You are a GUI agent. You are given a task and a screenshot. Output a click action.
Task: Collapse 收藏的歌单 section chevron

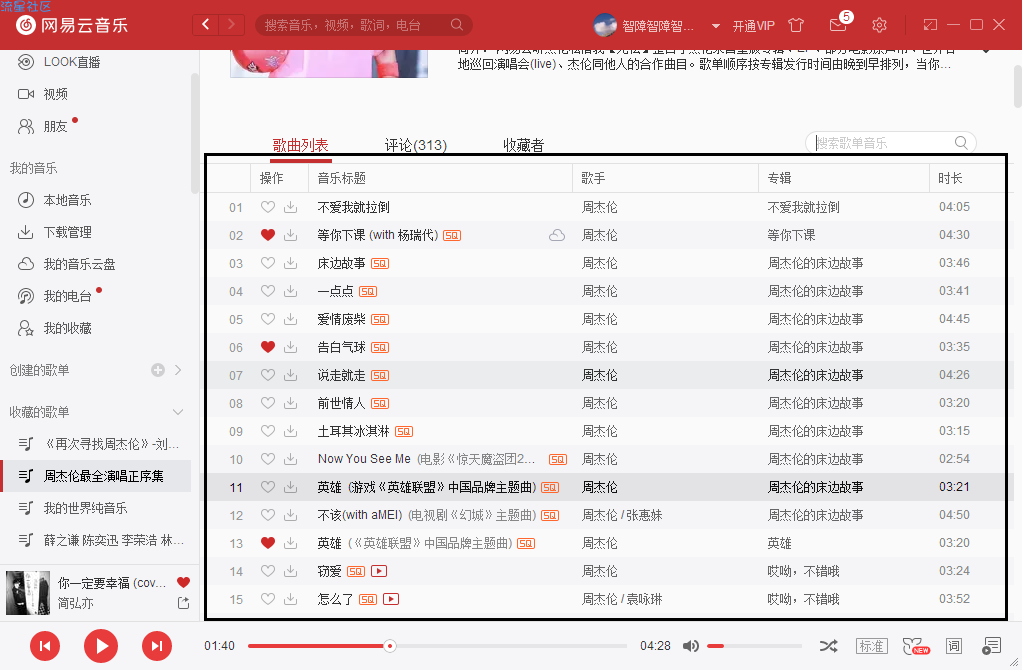coord(178,412)
